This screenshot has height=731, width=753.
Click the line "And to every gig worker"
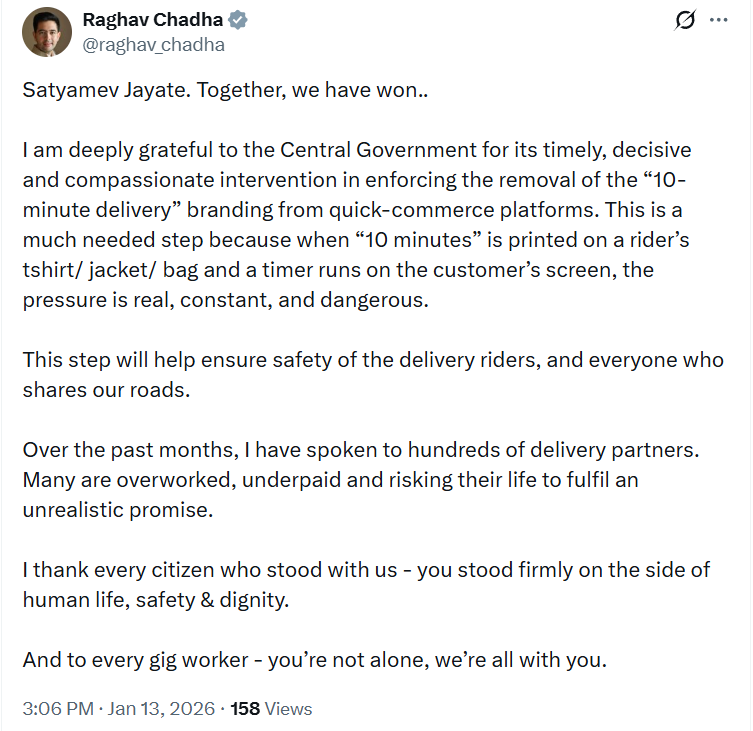pos(315,659)
